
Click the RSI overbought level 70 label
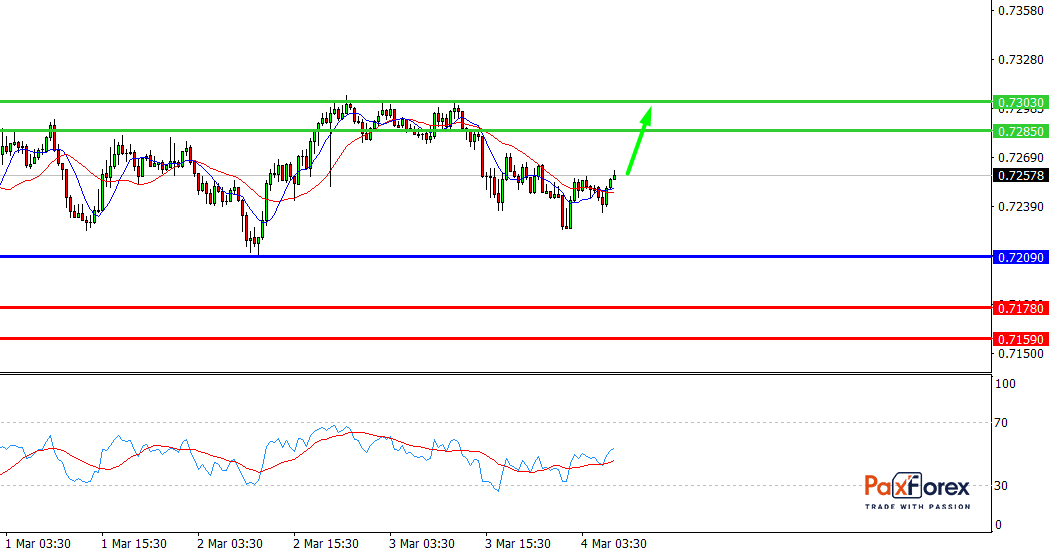pyautogui.click(x=1001, y=423)
